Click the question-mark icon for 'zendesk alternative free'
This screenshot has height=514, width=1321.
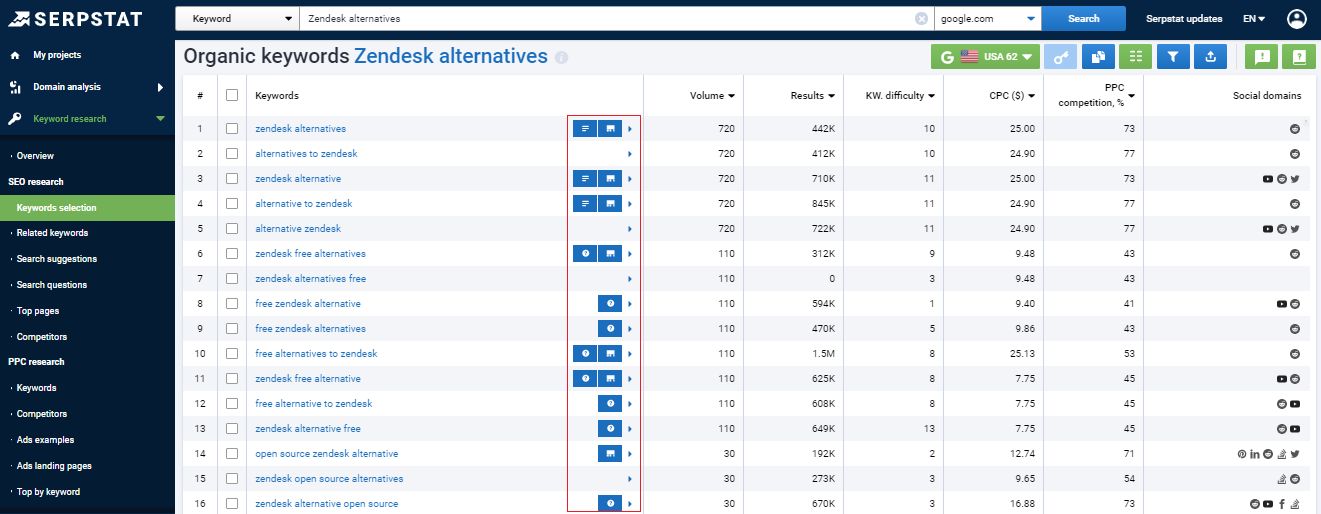[610, 429]
